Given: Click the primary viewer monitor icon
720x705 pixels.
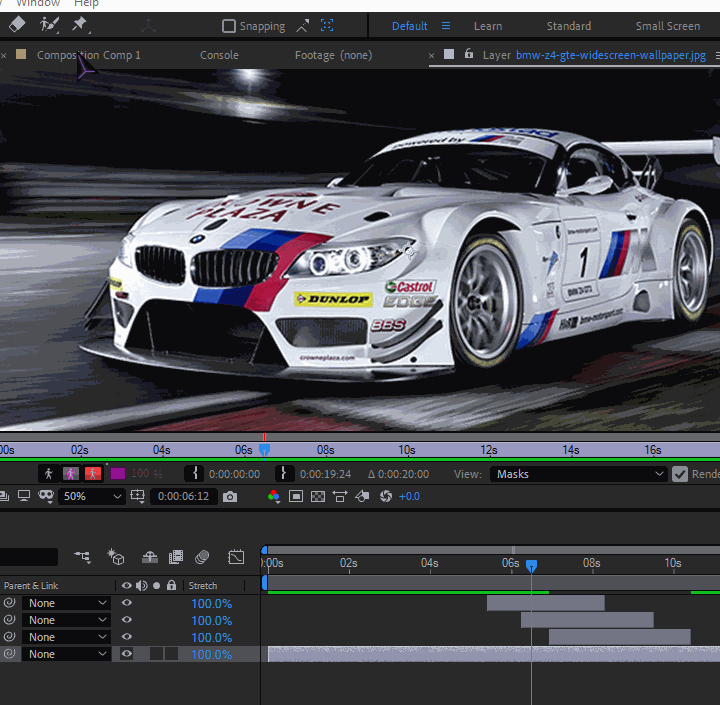Looking at the screenshot, I should [24, 496].
